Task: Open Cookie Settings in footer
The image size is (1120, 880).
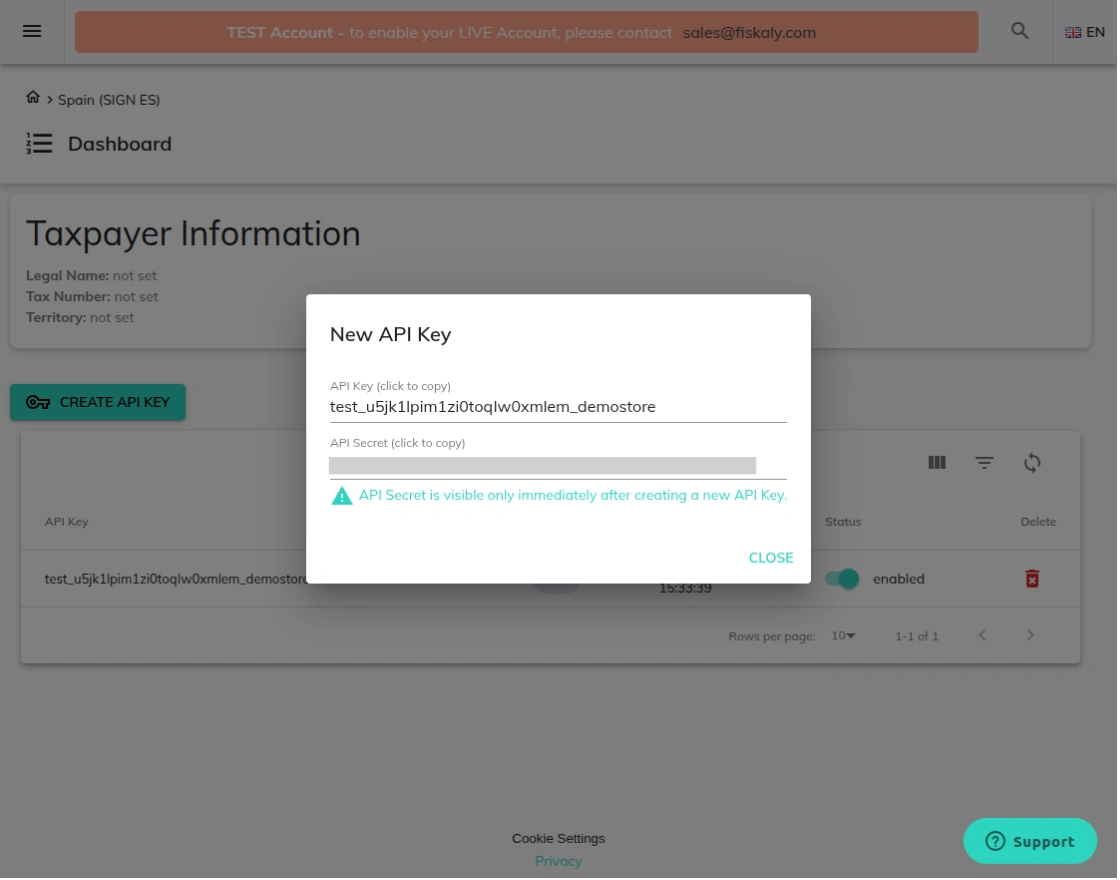Action: [559, 840]
